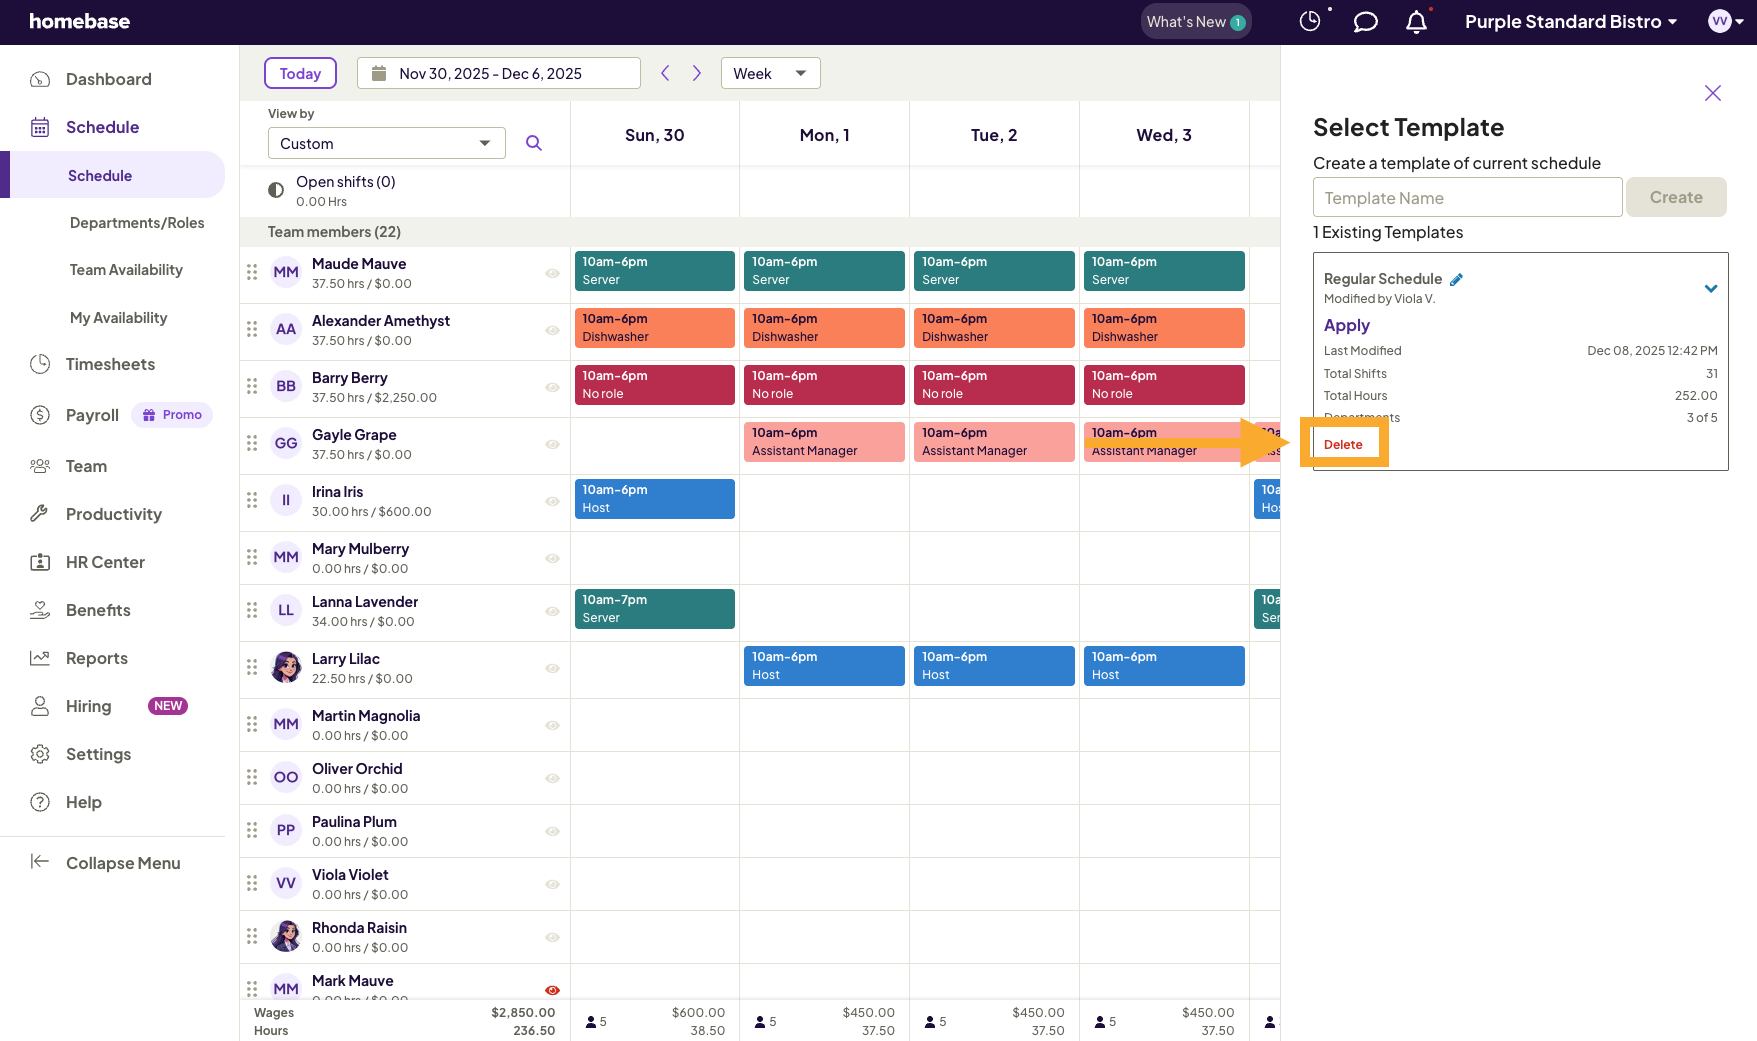Toggle visibility eye for Alexander Amethyst

552,330
